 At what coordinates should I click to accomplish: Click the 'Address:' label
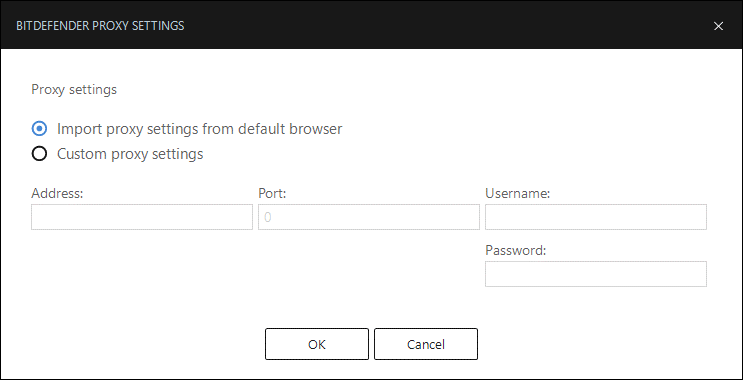[x=57, y=193]
